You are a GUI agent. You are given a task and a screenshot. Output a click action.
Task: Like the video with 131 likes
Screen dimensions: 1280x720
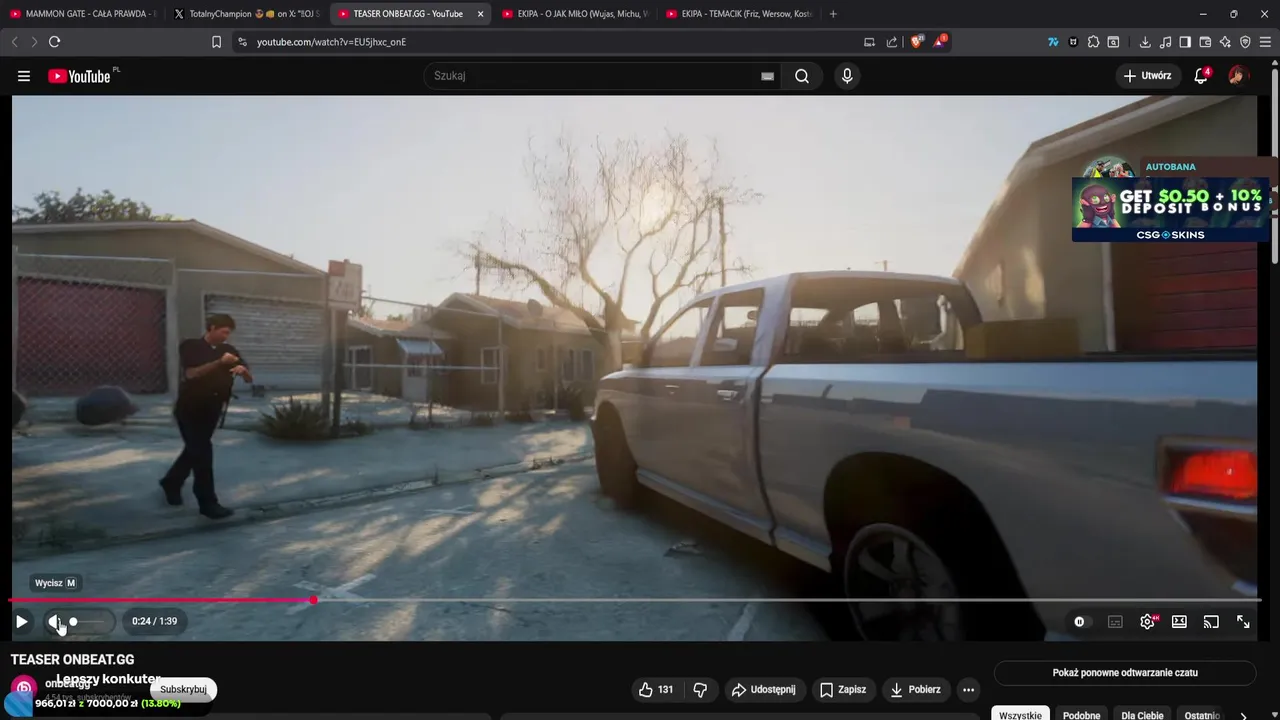click(656, 689)
